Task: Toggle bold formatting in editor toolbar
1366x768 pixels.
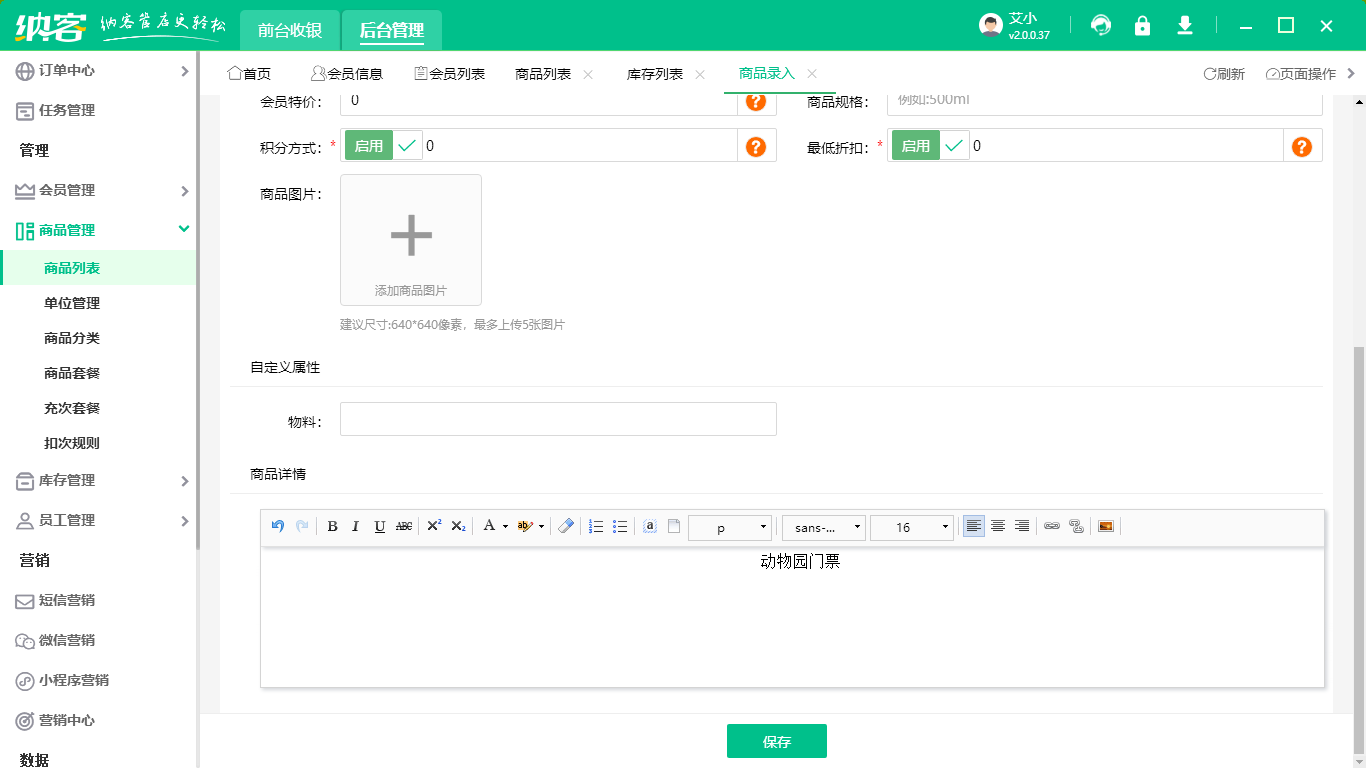Action: pos(333,527)
